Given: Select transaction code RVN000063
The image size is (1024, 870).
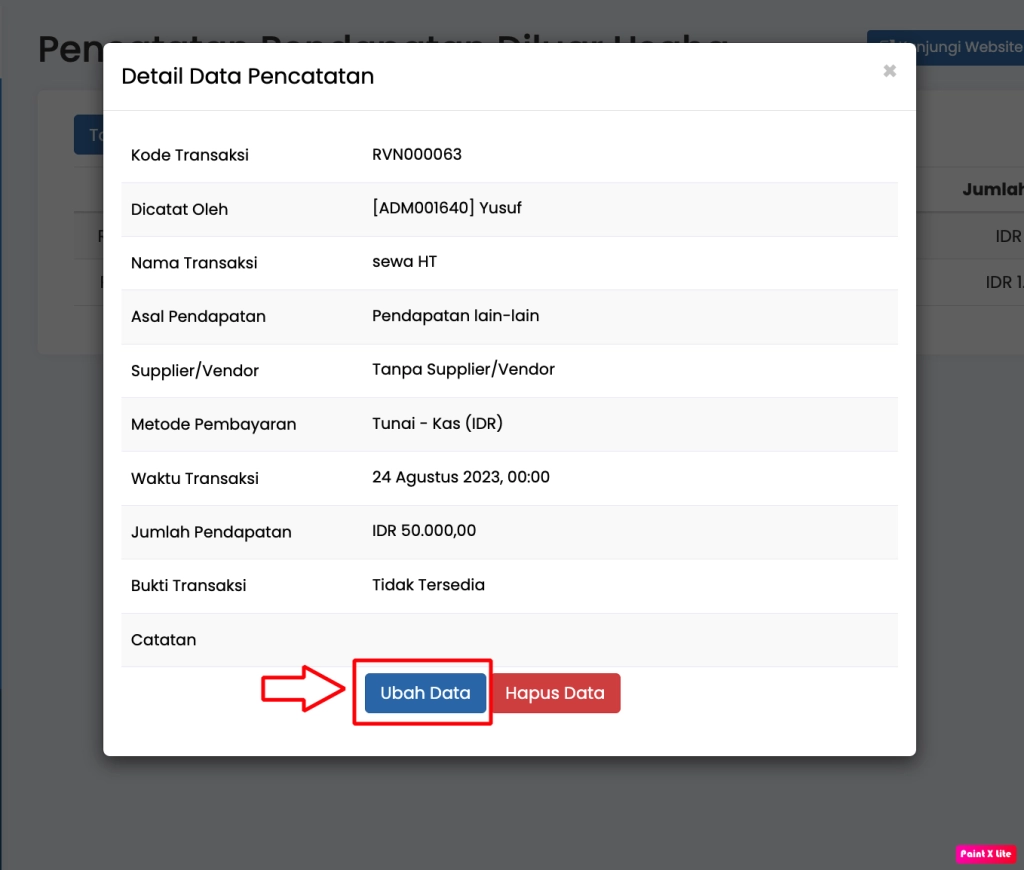Looking at the screenshot, I should coord(416,155).
